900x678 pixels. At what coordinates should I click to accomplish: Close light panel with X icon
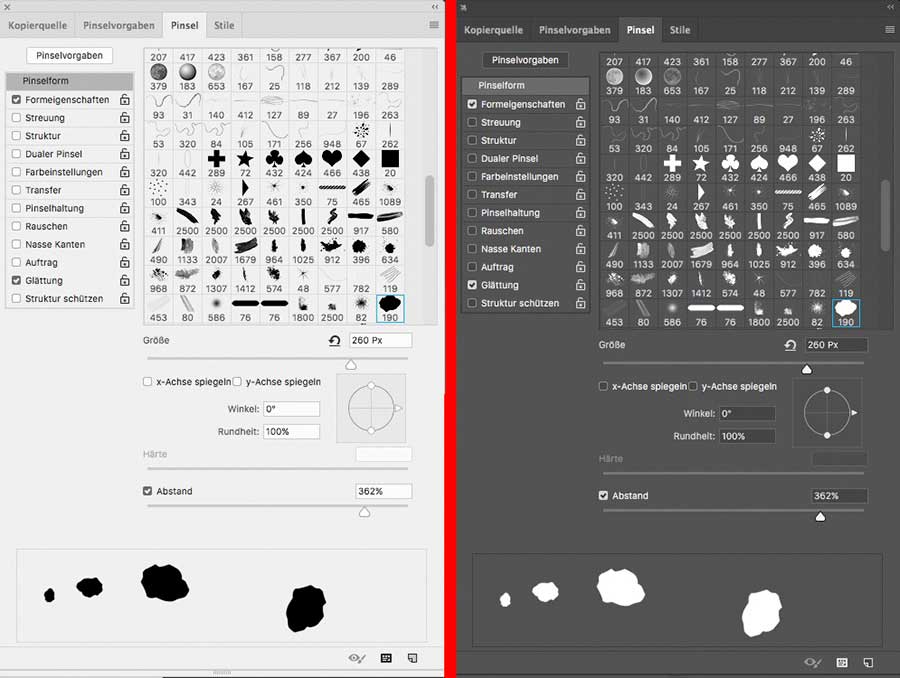(x=7, y=7)
